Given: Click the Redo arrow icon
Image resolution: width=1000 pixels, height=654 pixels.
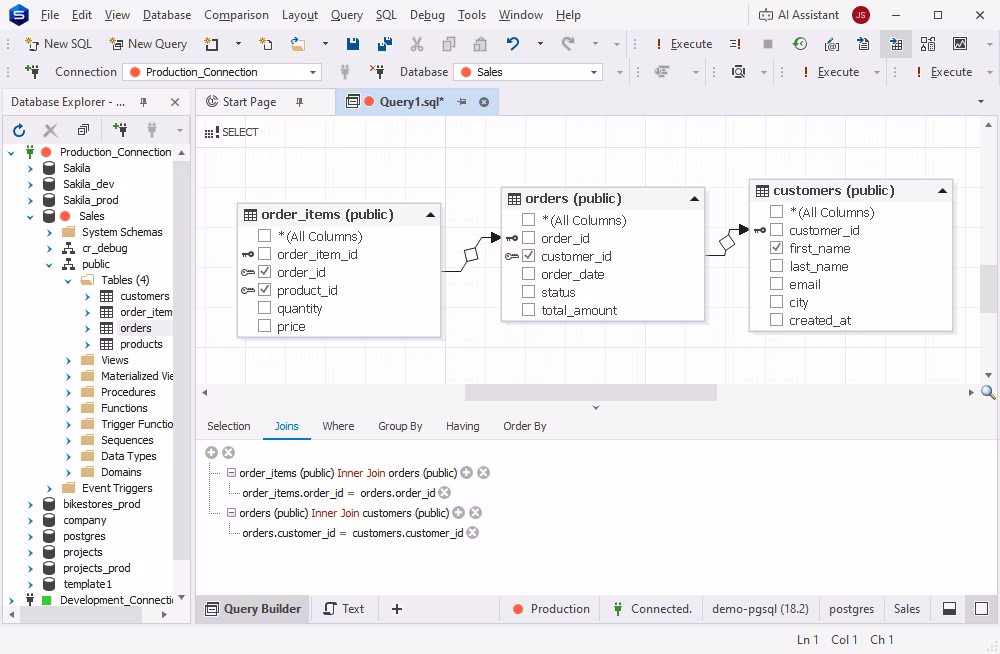Looking at the screenshot, I should (568, 44).
